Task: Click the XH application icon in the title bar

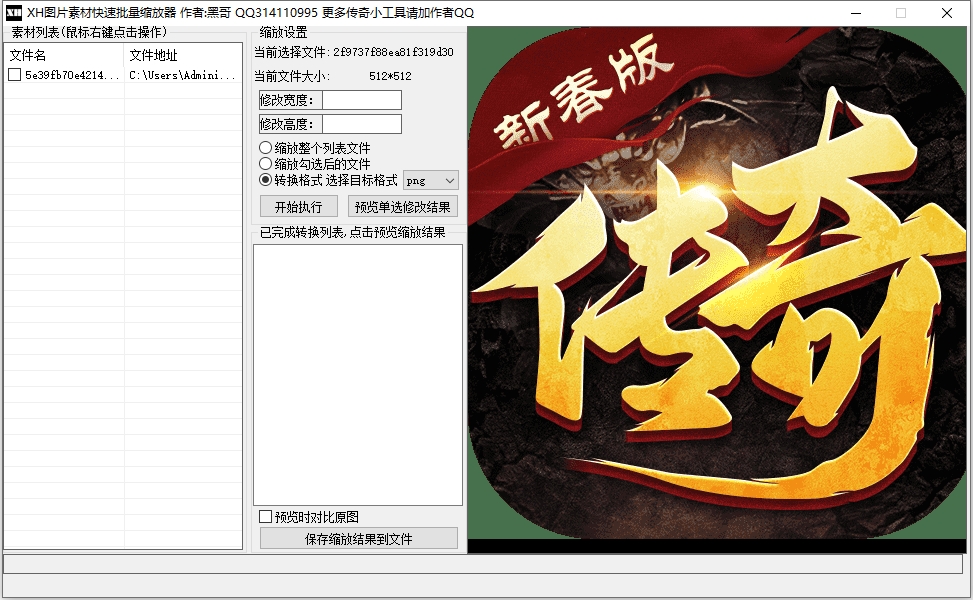Action: (x=13, y=13)
